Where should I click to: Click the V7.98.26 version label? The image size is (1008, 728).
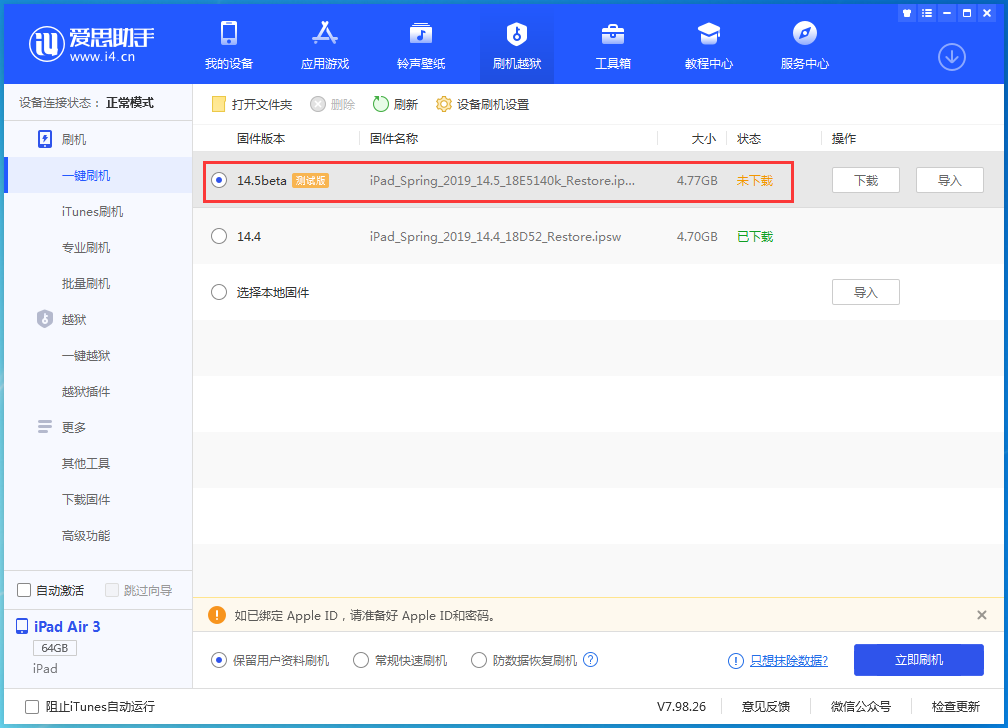[681, 707]
